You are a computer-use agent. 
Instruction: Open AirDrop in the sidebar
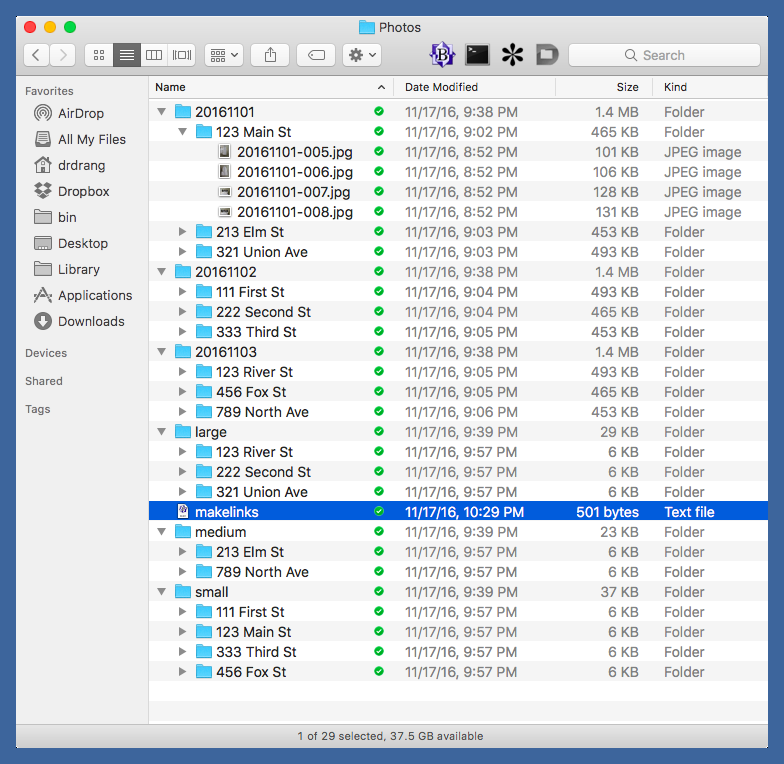click(80, 113)
